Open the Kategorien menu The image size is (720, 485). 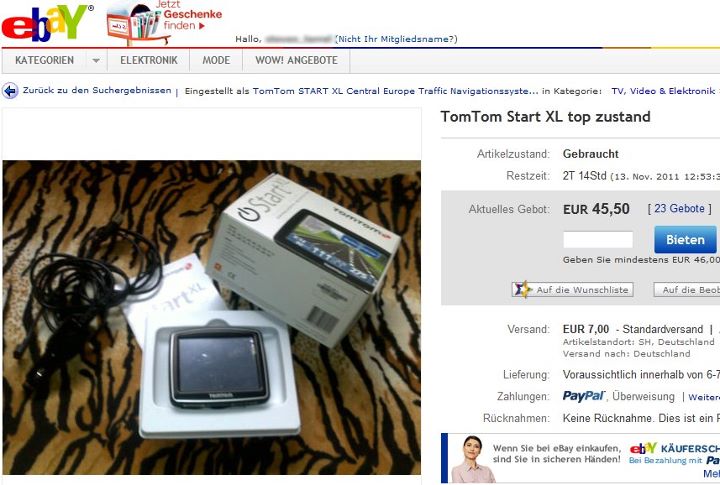coord(44,61)
